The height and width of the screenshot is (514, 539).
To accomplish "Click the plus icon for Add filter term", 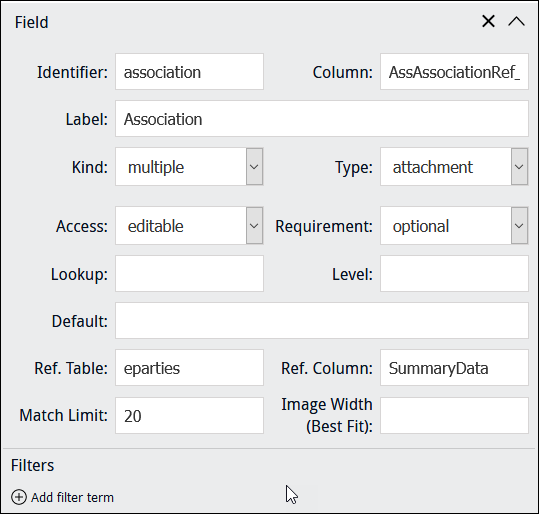I will (19, 497).
